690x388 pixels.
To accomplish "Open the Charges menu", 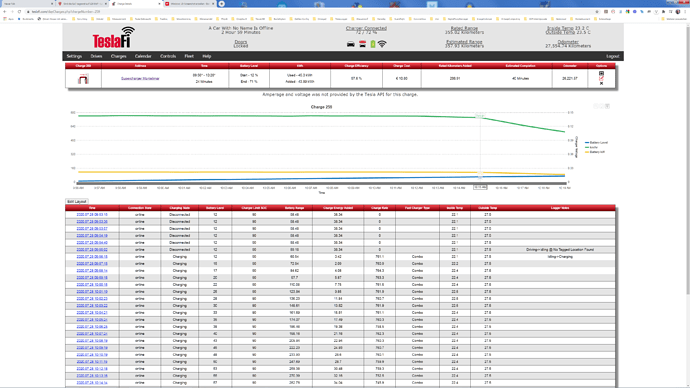I will pyautogui.click(x=118, y=56).
